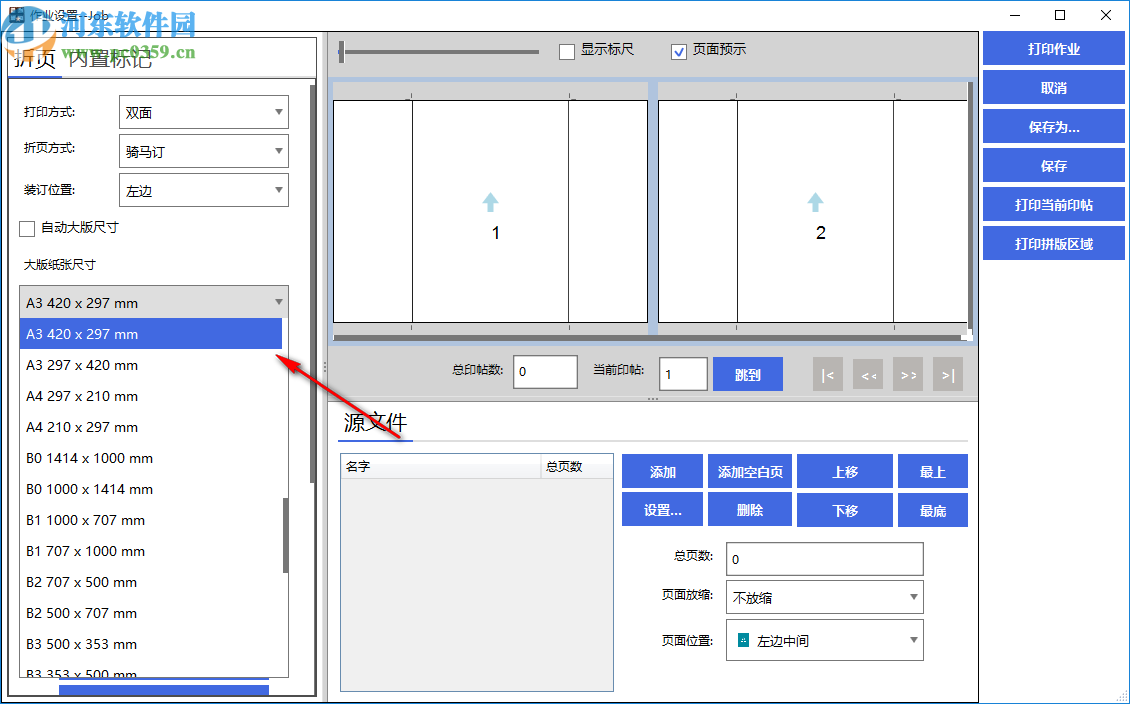Click the preview zoom slider handle

click(342, 52)
